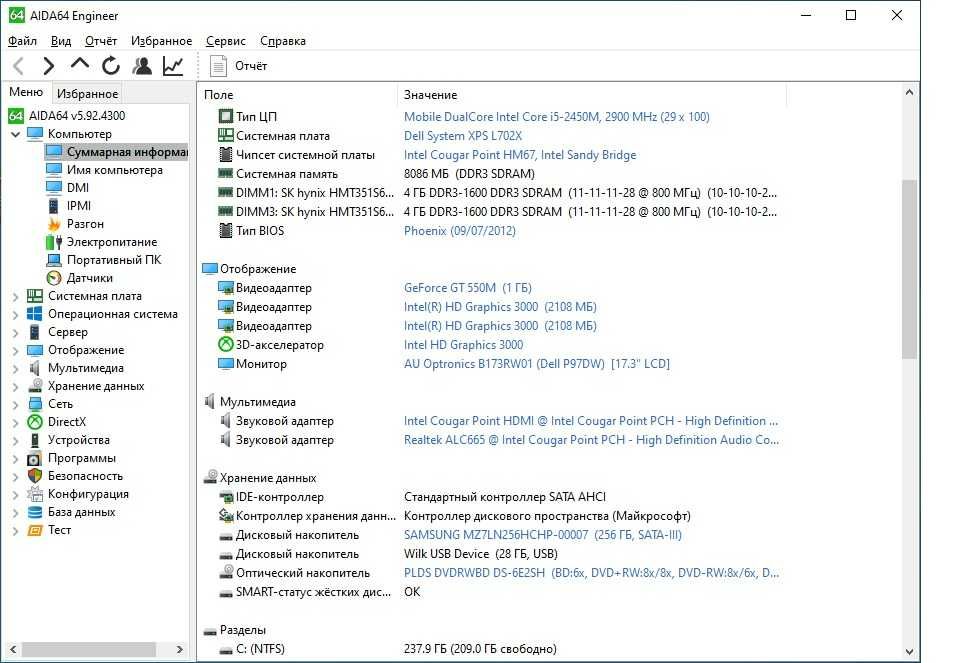This screenshot has height=663, width=960.
Task: Open the Вид menu
Action: click(x=61, y=41)
